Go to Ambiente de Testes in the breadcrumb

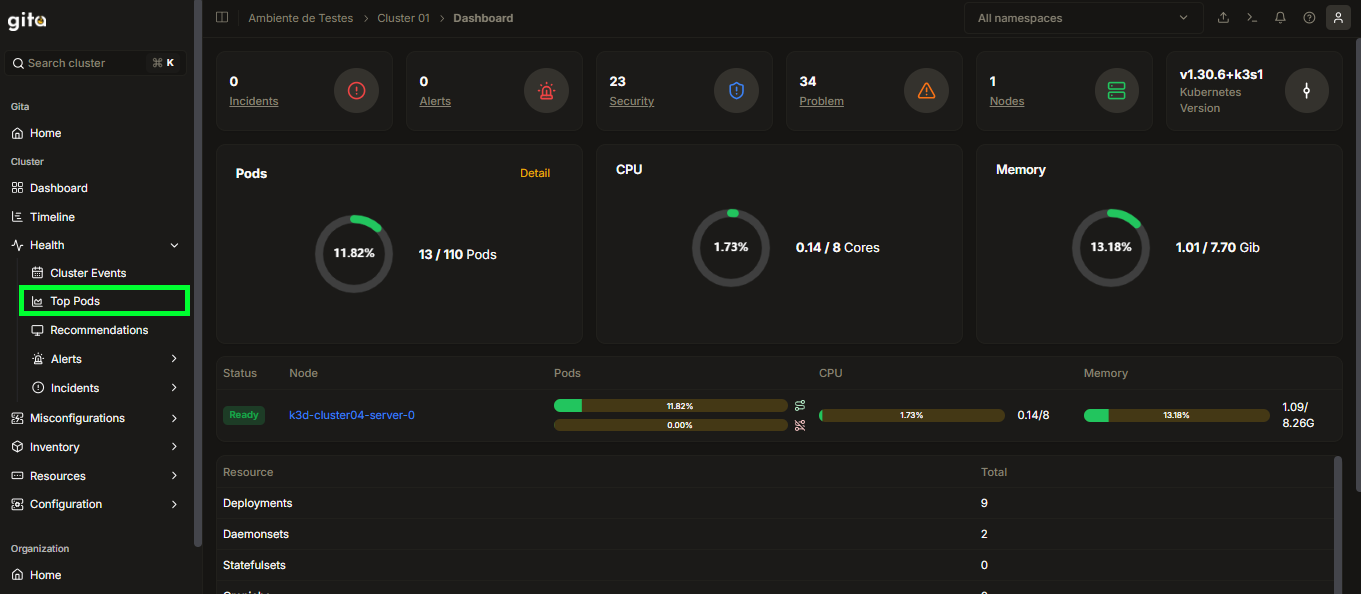pos(301,18)
